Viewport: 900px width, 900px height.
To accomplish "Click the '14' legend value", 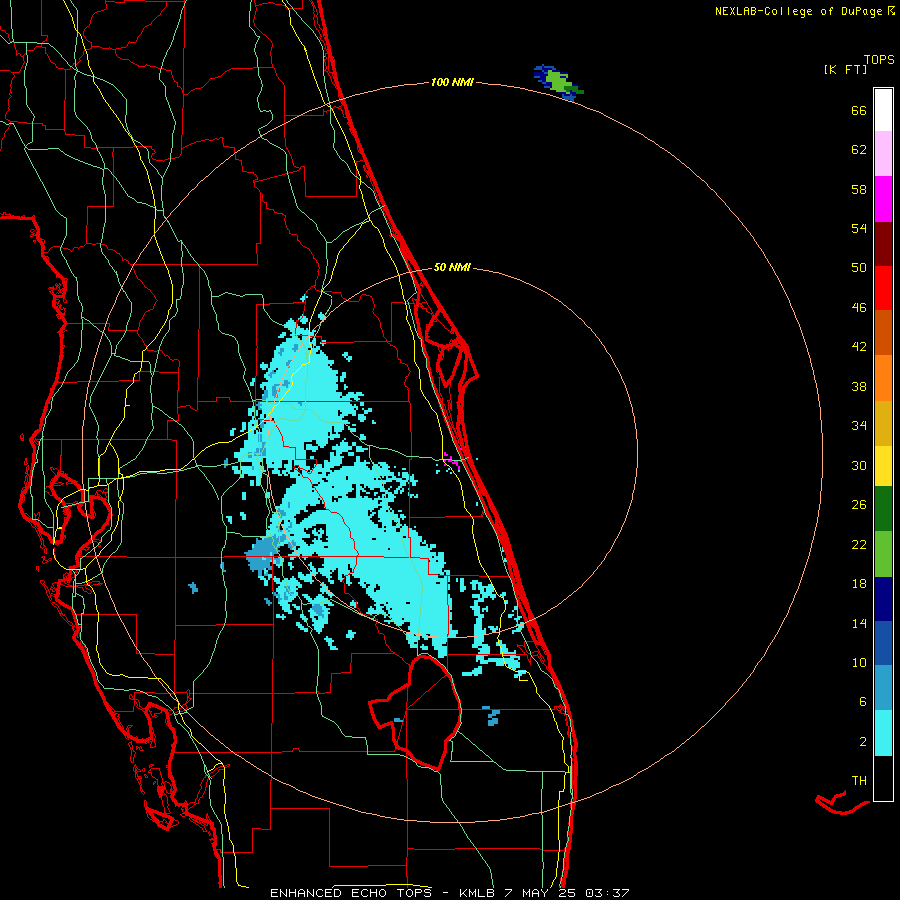I will coord(859,623).
